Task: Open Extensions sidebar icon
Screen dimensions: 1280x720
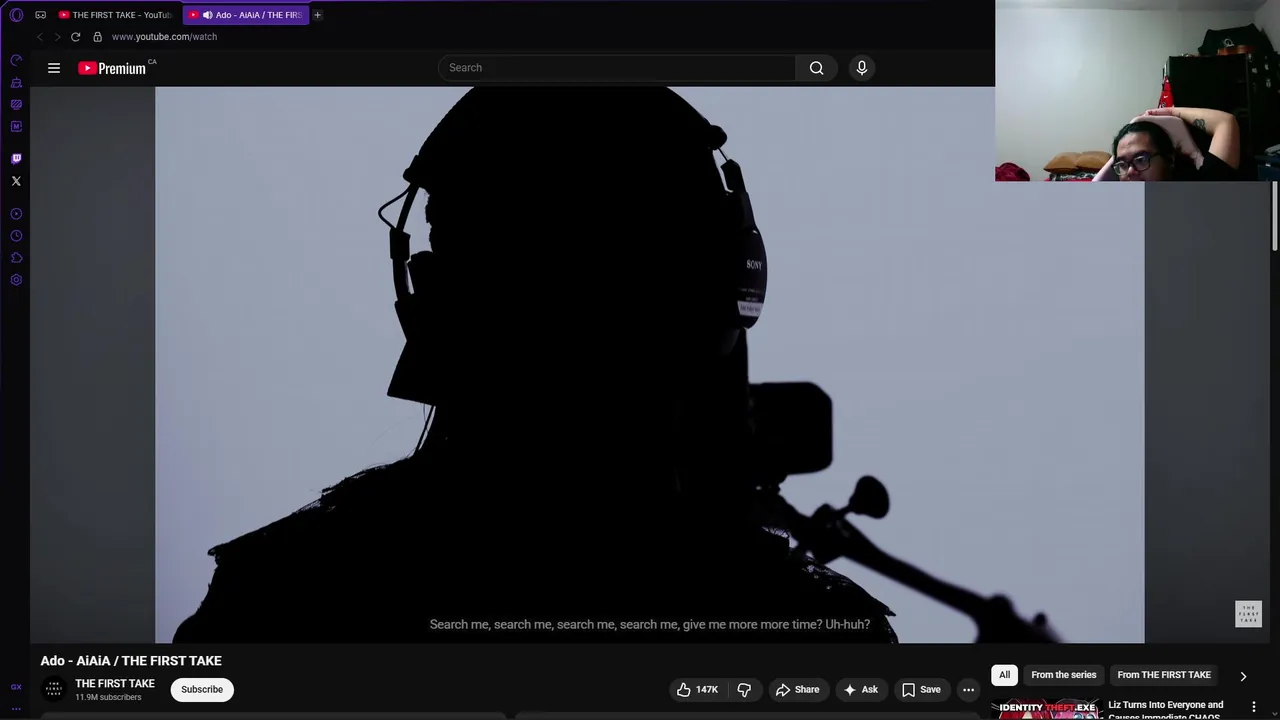Action: 16,258
